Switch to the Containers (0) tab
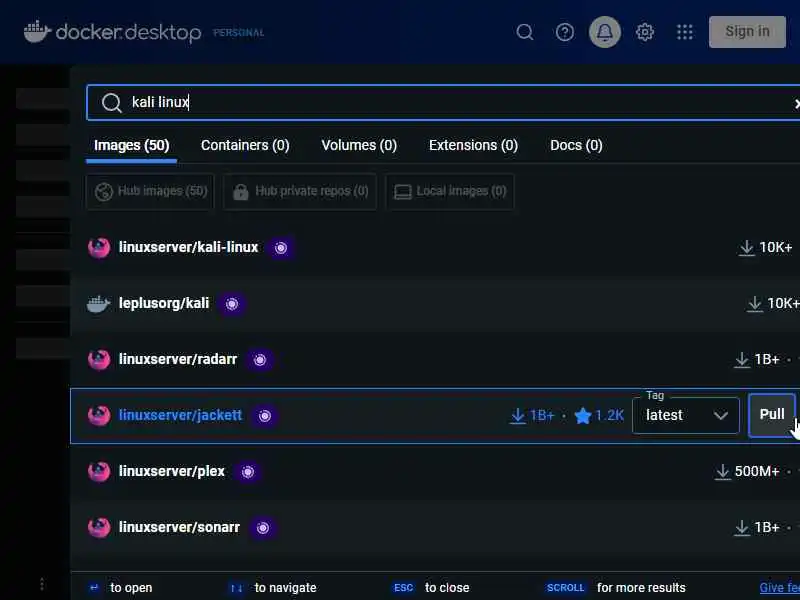The width and height of the screenshot is (800, 600). [245, 145]
